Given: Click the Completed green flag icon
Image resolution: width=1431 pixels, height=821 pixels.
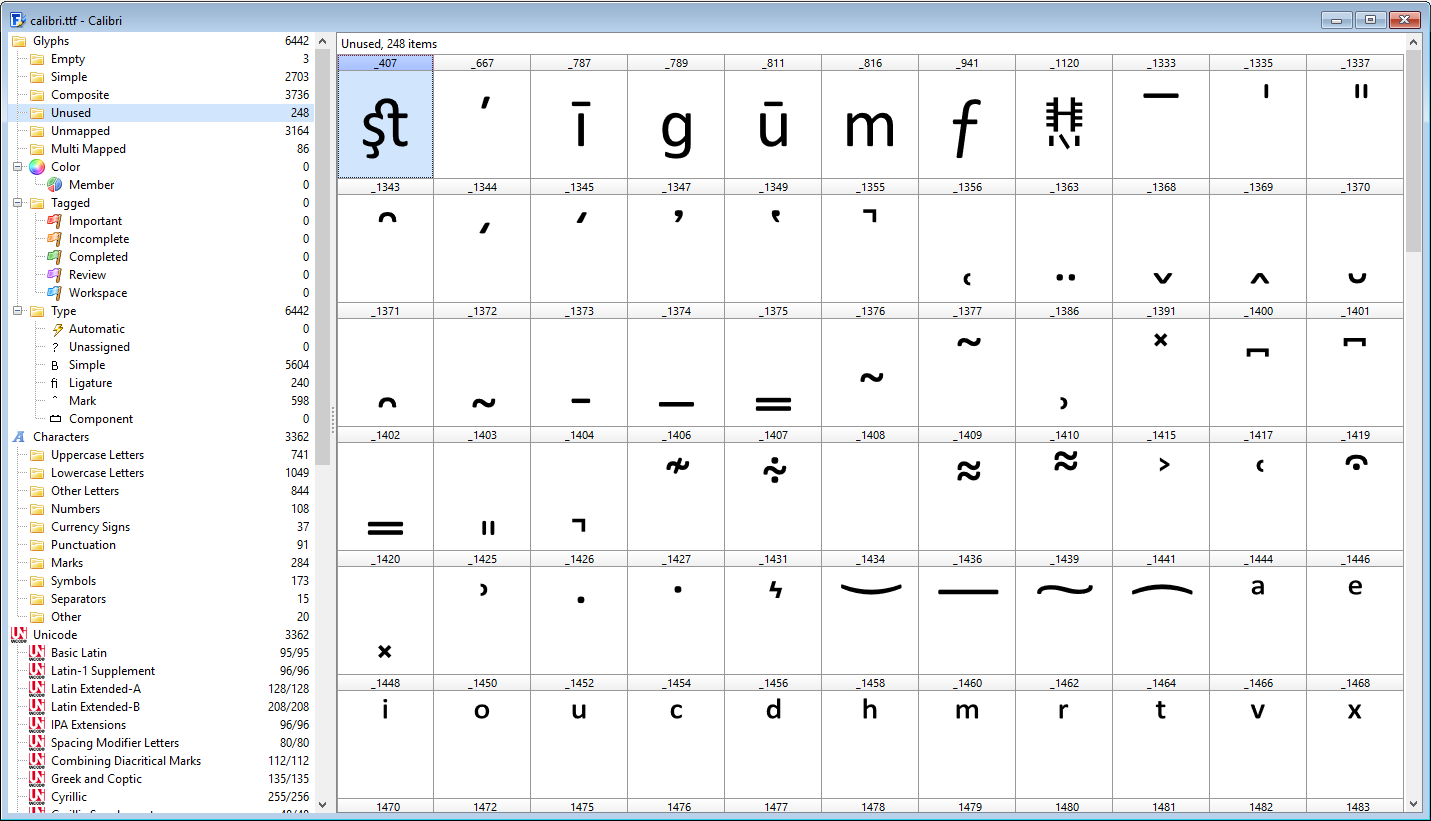Looking at the screenshot, I should (x=55, y=257).
